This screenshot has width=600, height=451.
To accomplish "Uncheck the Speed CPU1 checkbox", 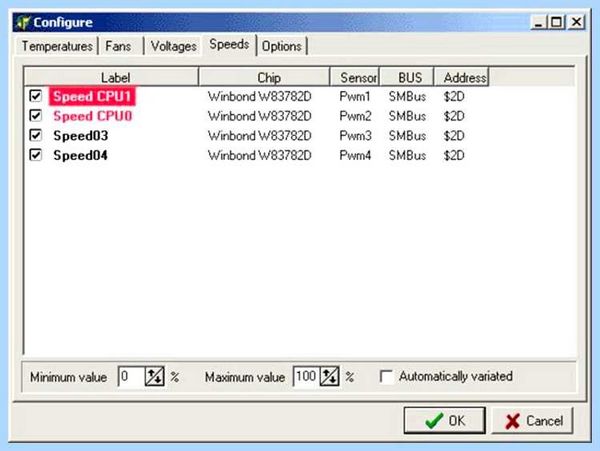I will point(36,96).
